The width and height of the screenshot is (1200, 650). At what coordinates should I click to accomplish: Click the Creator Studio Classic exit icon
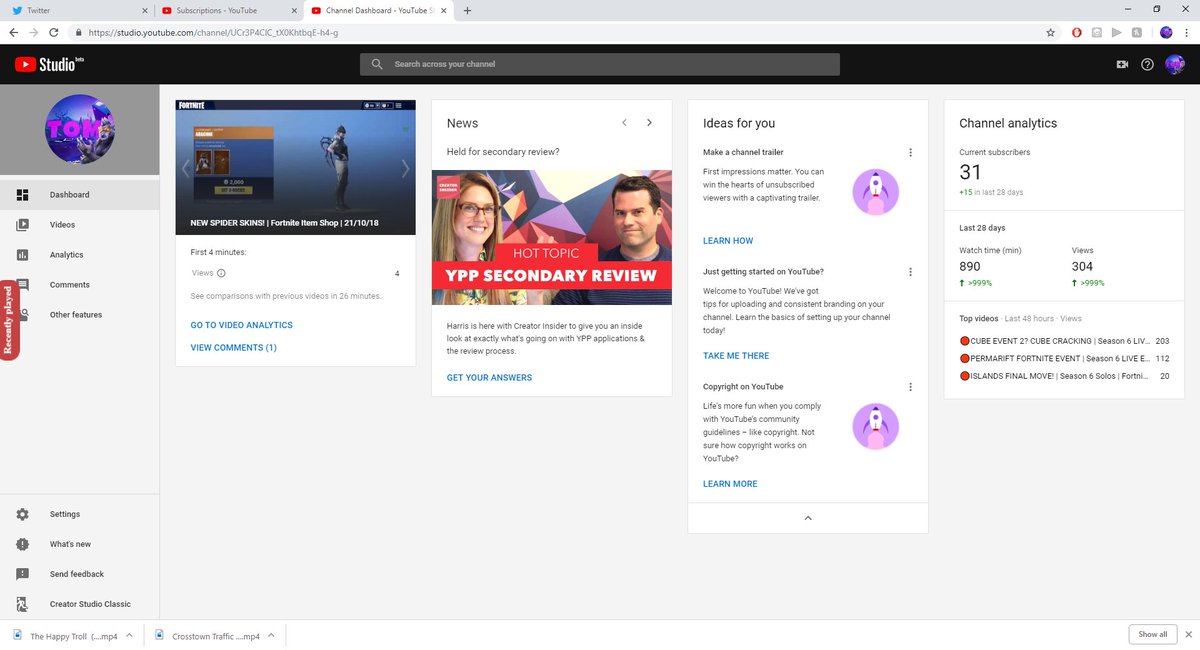pos(22,604)
